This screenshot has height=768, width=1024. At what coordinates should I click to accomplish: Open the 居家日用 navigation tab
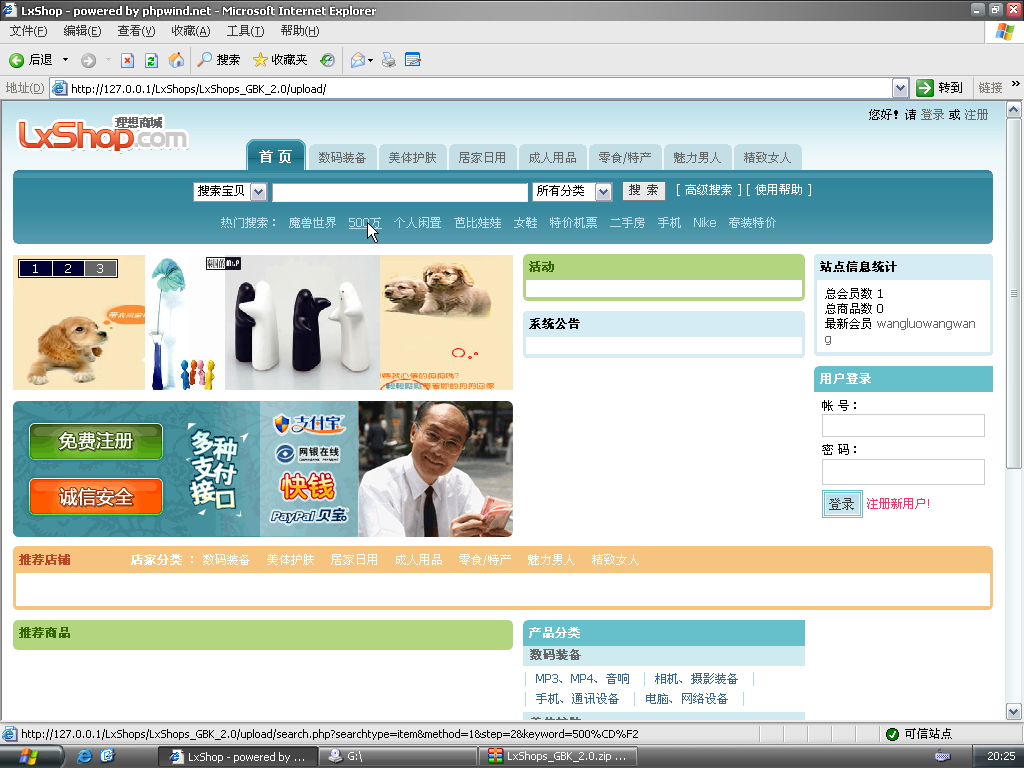click(482, 157)
